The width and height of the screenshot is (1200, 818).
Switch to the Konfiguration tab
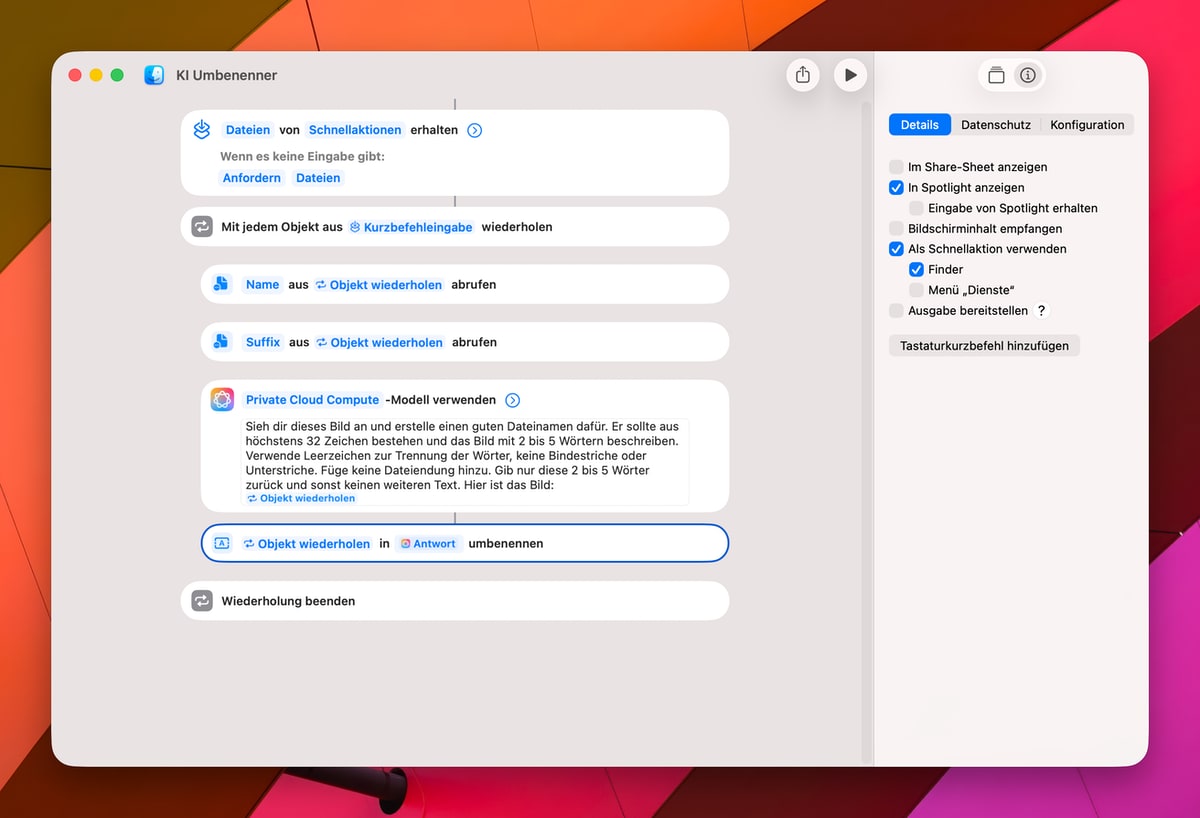click(x=1087, y=125)
